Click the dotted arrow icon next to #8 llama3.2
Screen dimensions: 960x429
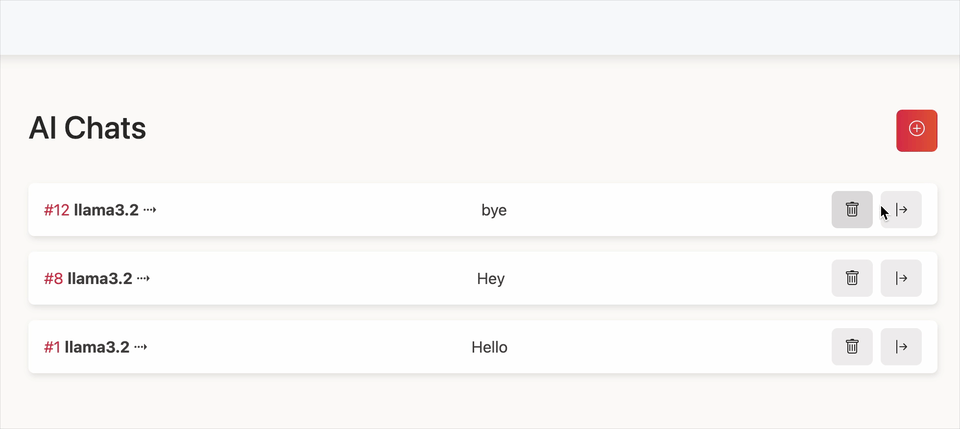(143, 278)
